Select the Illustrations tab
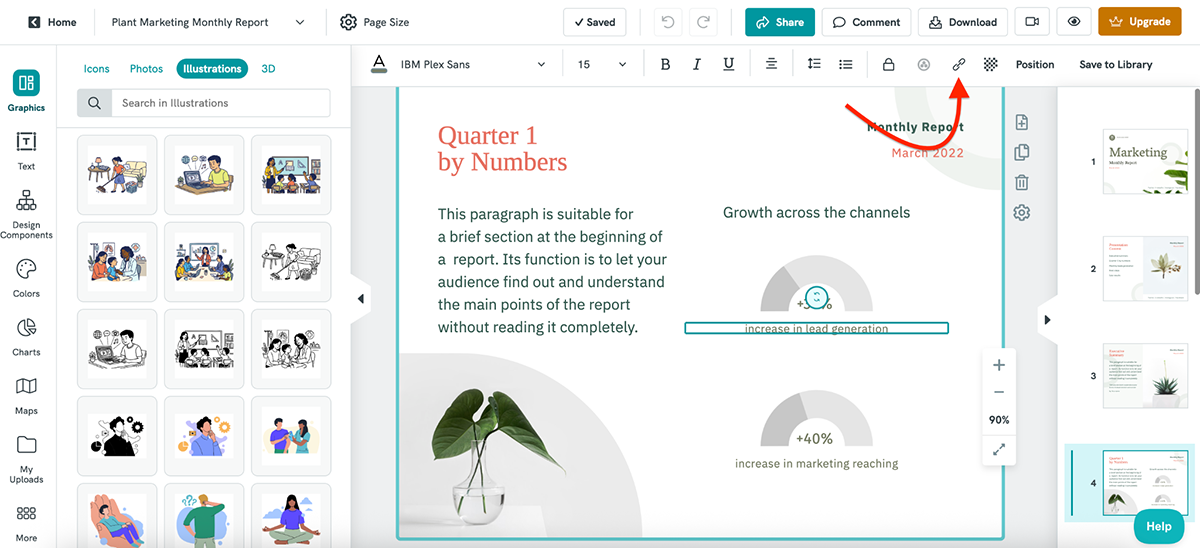The height and width of the screenshot is (548, 1200). tap(212, 69)
